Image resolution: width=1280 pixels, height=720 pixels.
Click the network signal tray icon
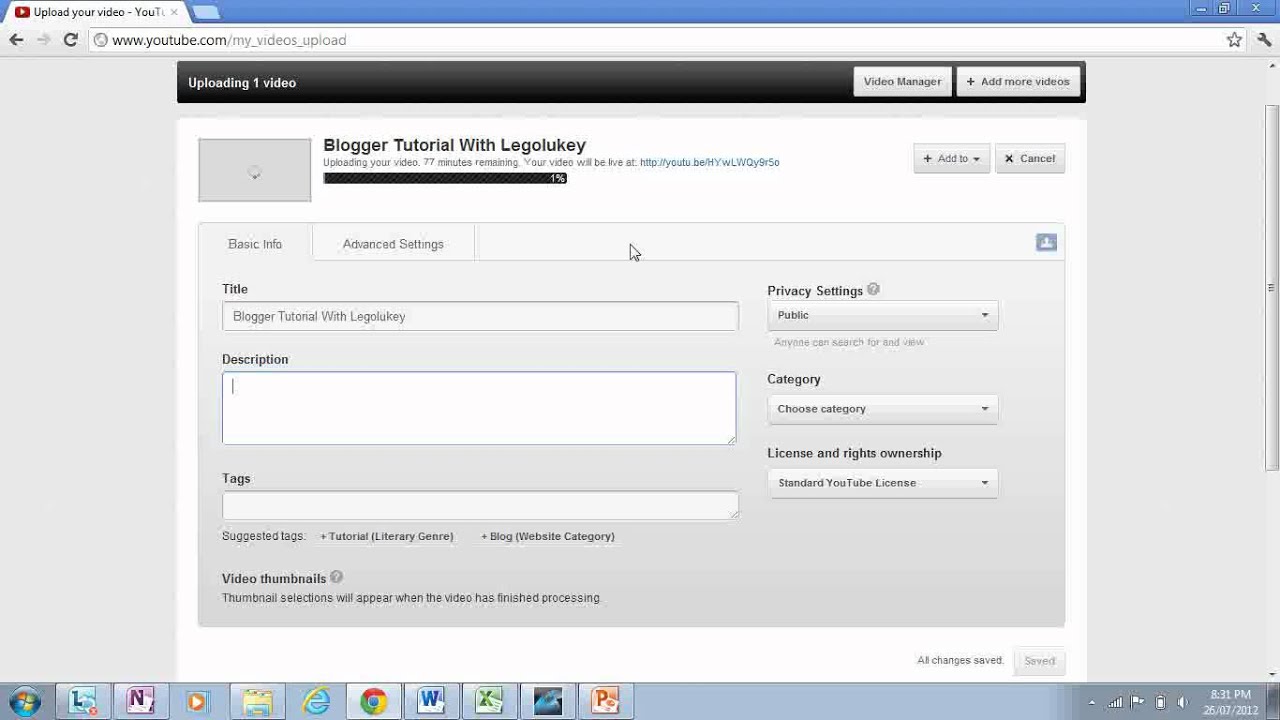[x=1115, y=702]
